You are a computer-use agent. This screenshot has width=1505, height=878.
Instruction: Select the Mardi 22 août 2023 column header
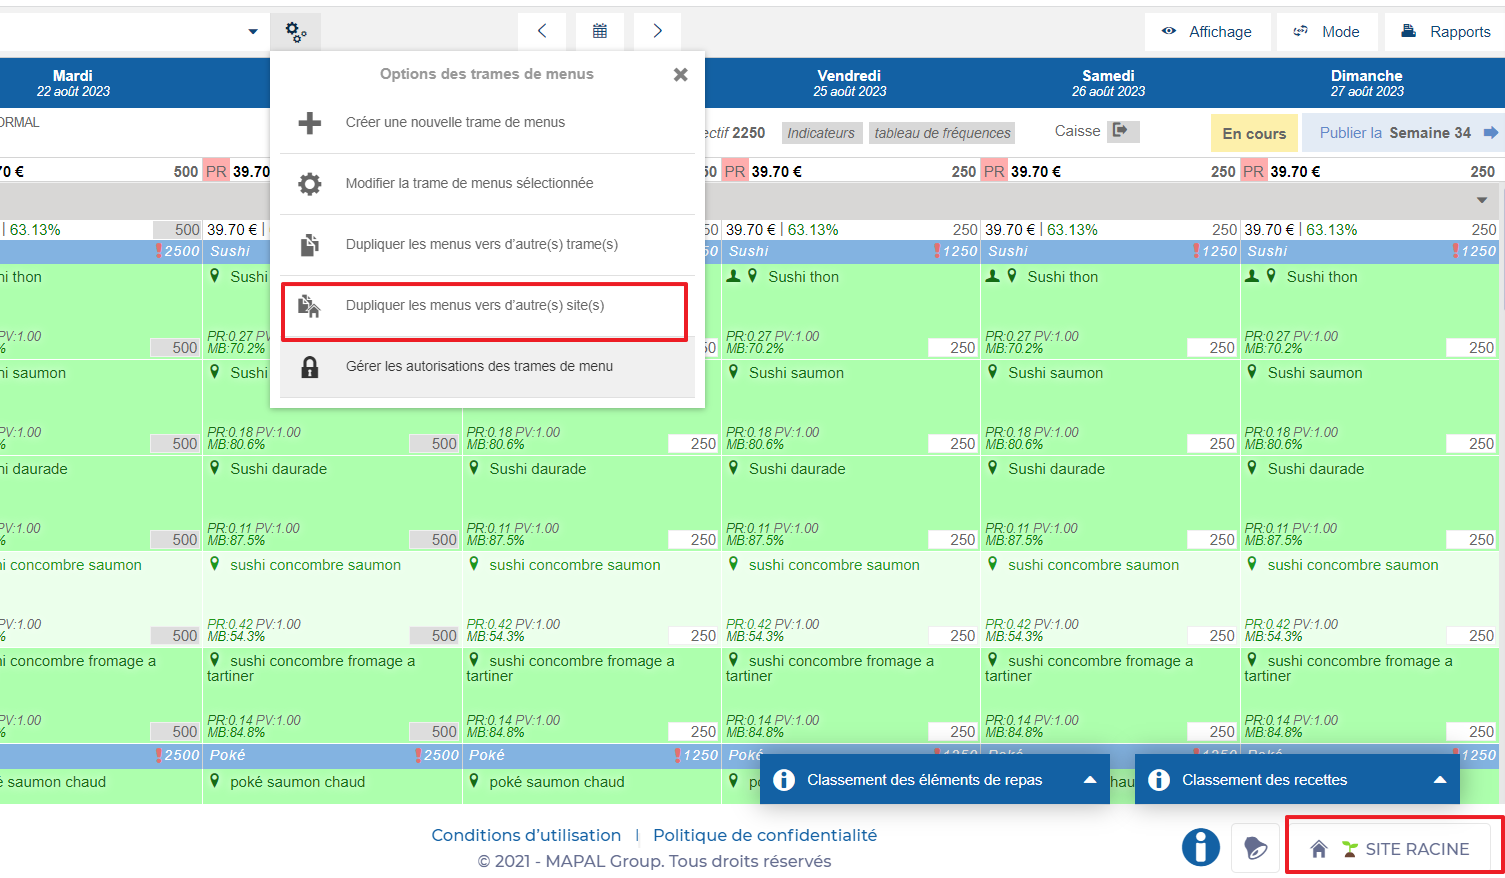pyautogui.click(x=73, y=83)
